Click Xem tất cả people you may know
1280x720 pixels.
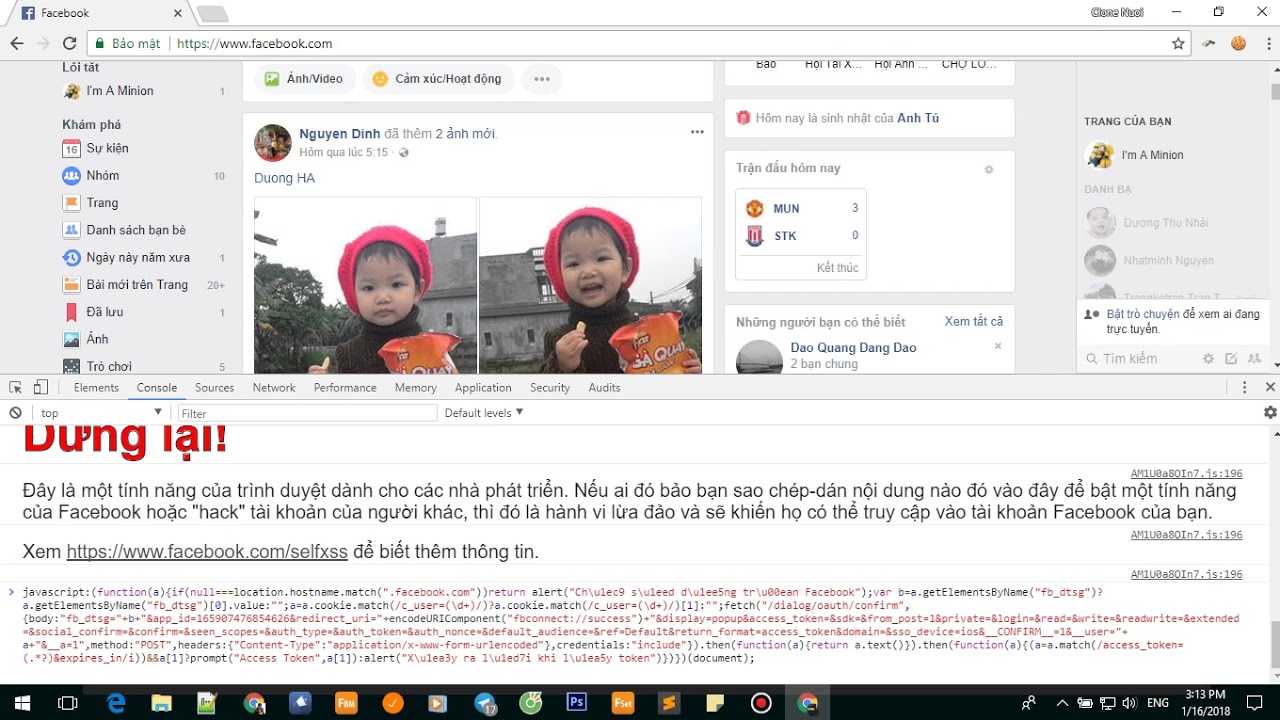(974, 322)
